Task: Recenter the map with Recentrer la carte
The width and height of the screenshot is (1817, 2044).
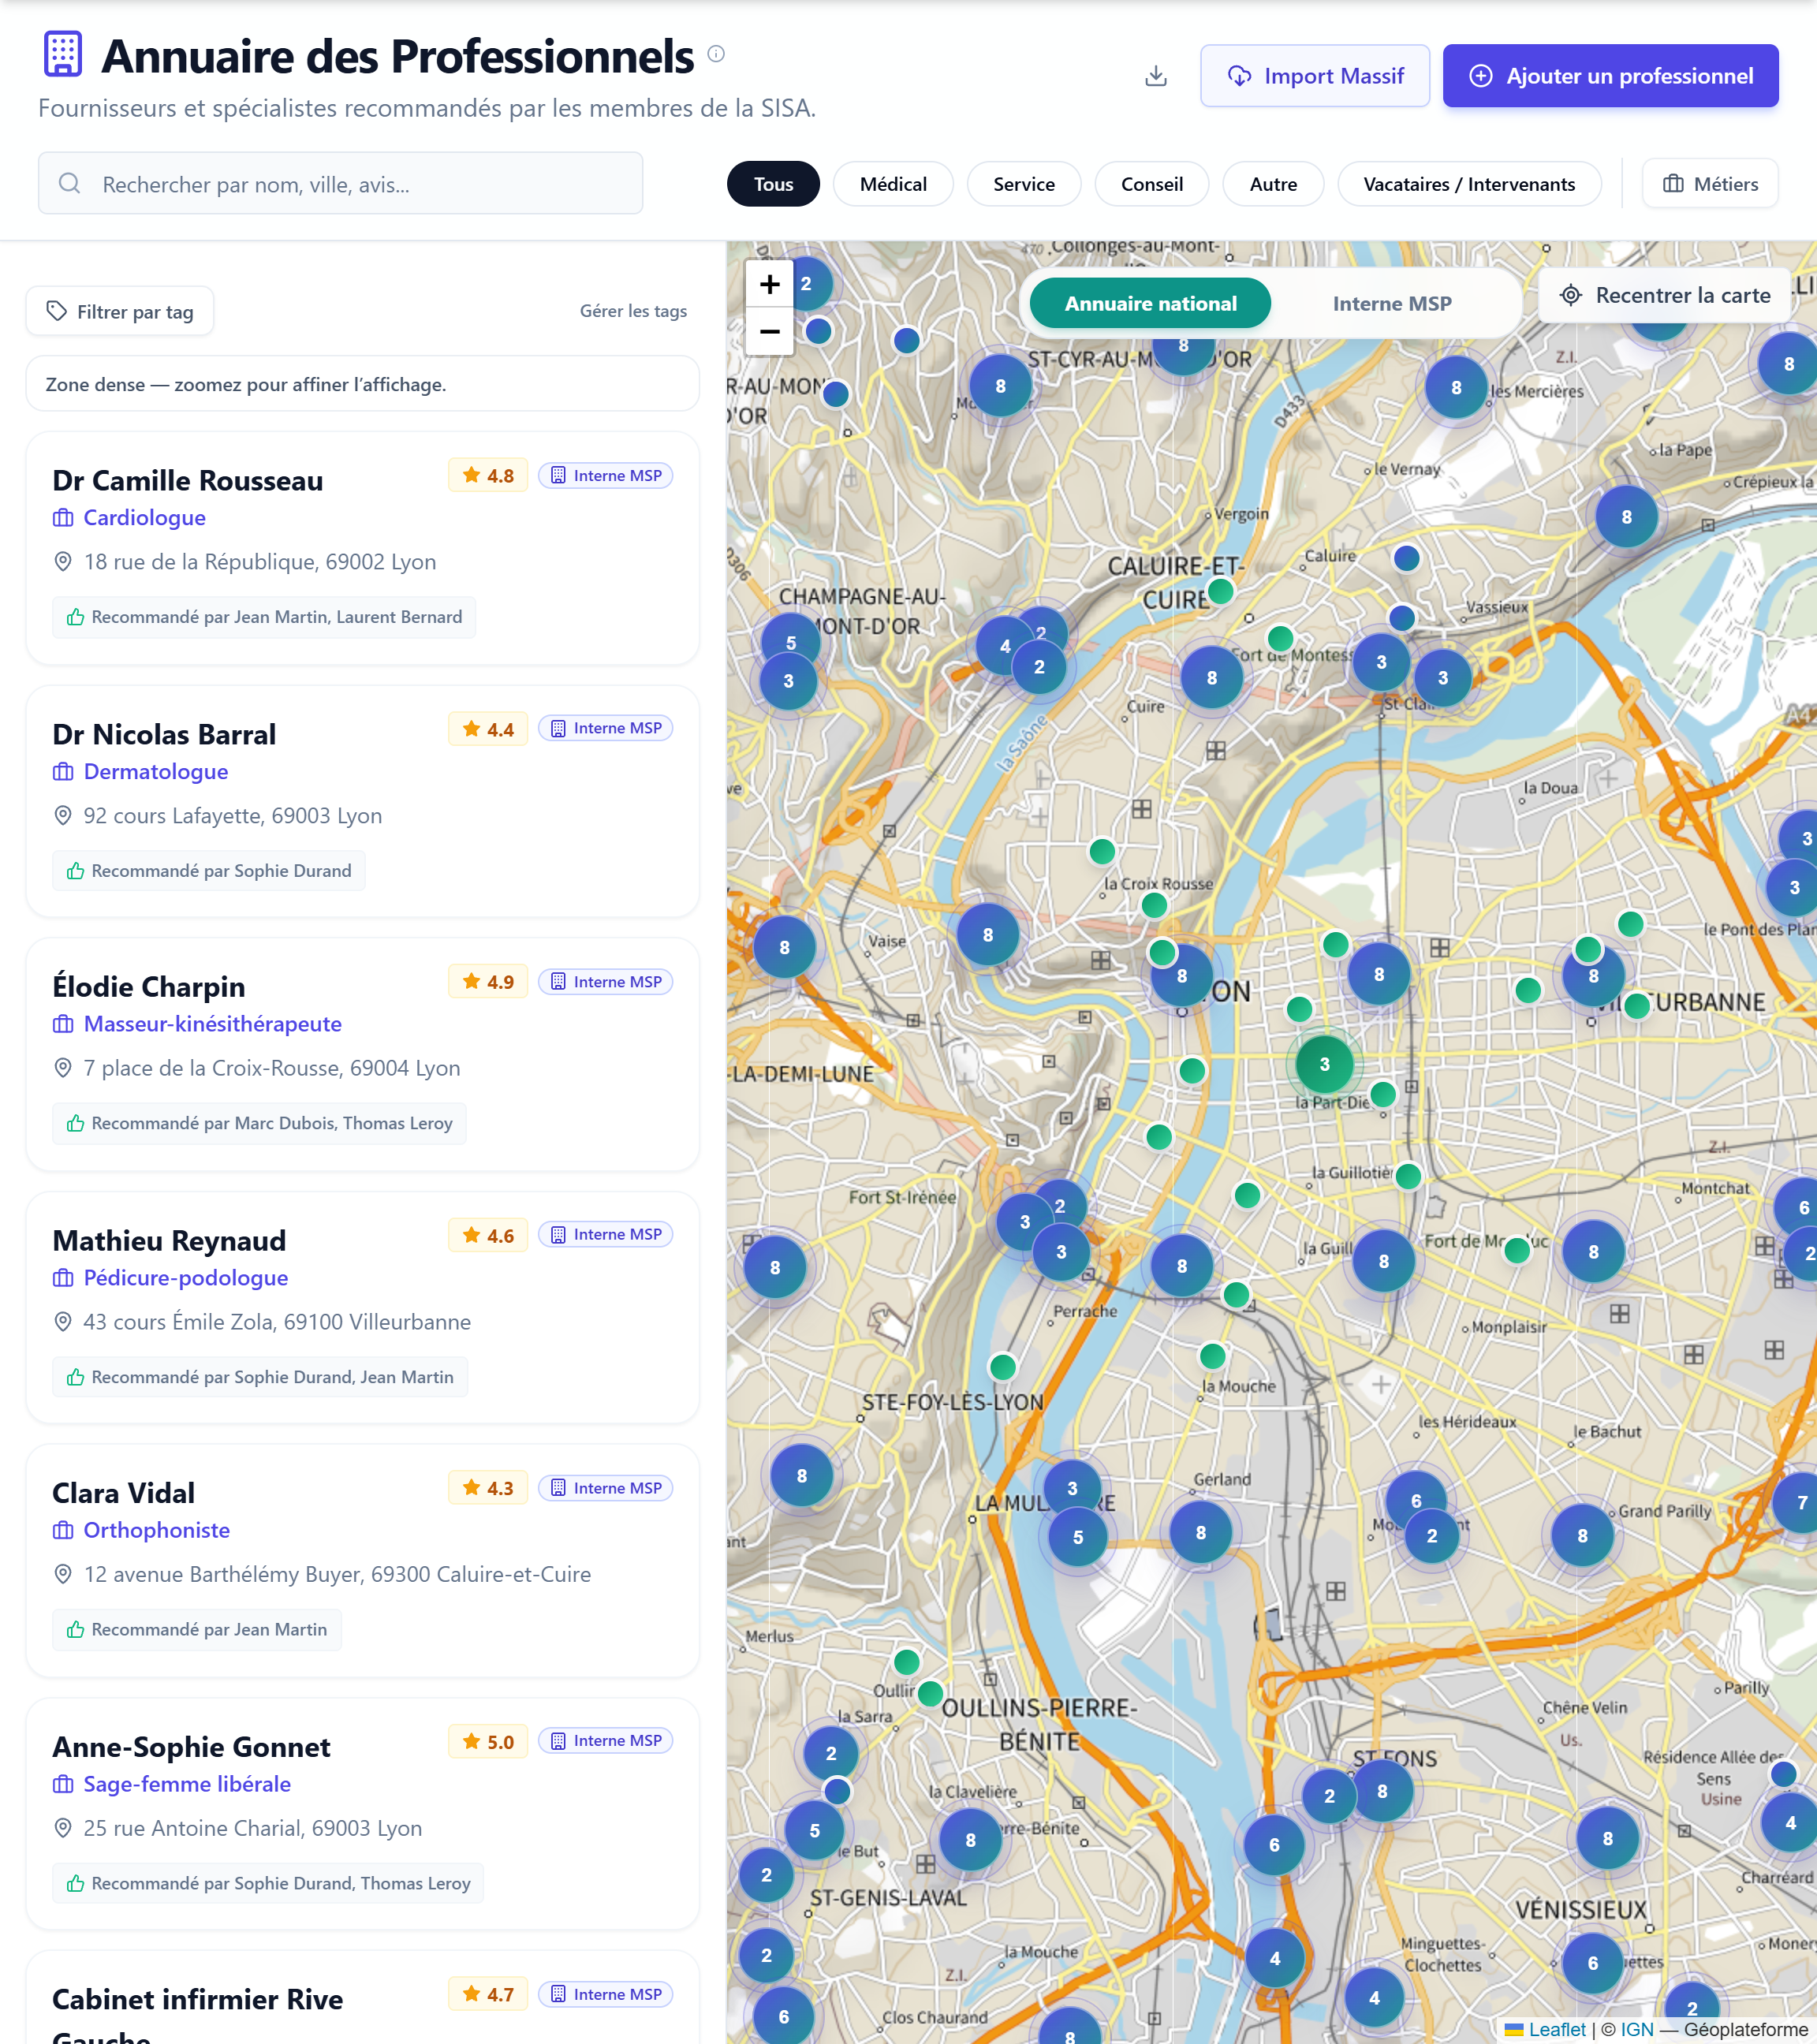Action: (x=1664, y=295)
